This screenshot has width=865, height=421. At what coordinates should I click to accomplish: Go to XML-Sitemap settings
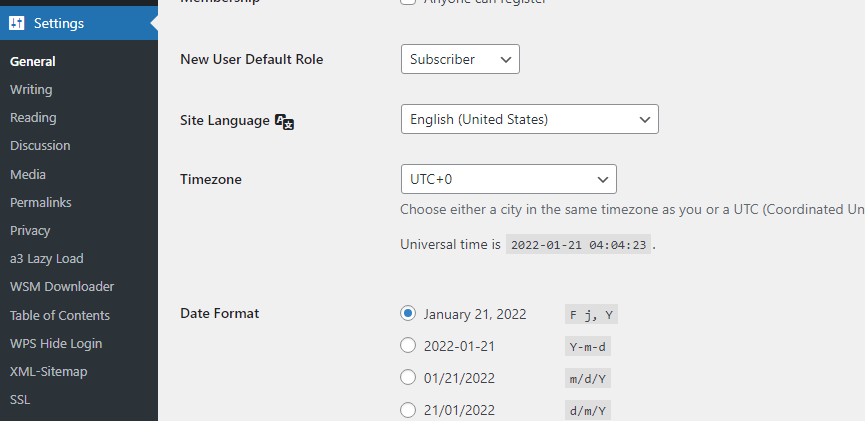49,371
